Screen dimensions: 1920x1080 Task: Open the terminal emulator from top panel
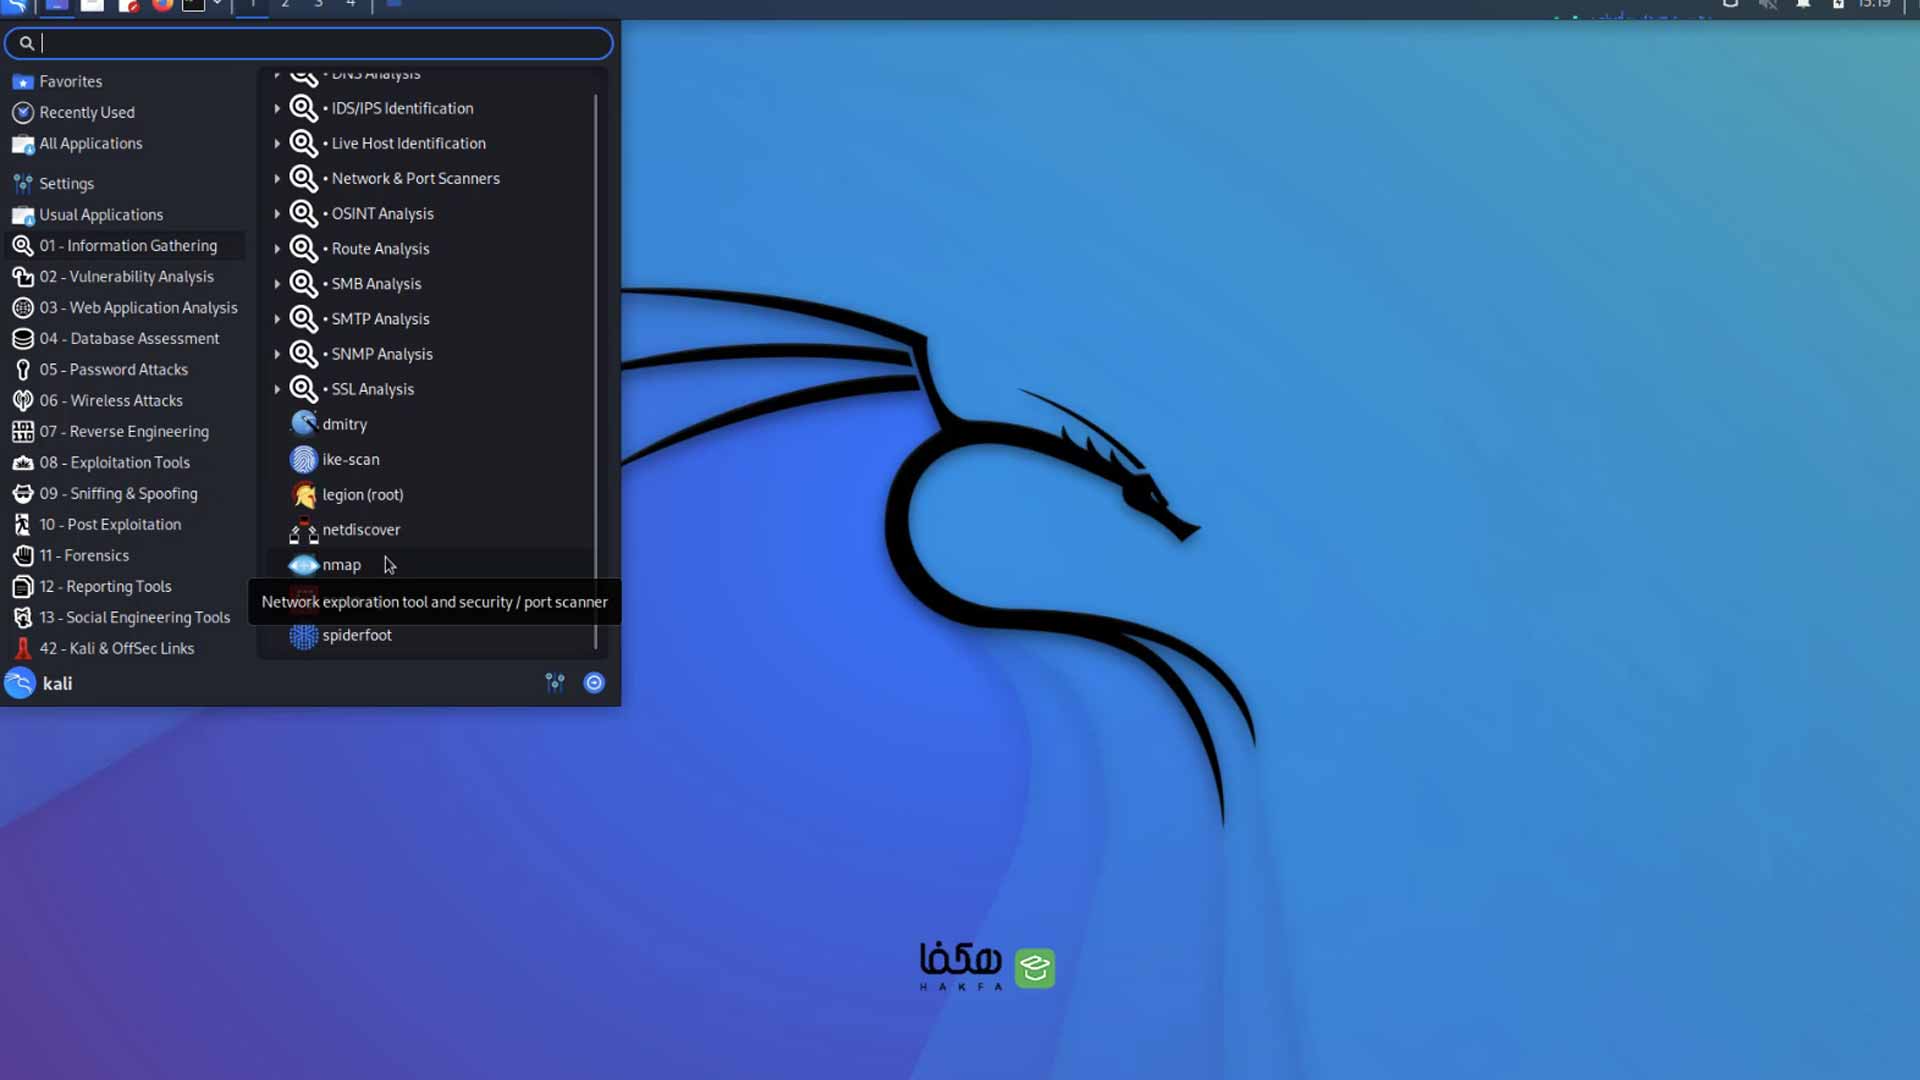coord(194,4)
